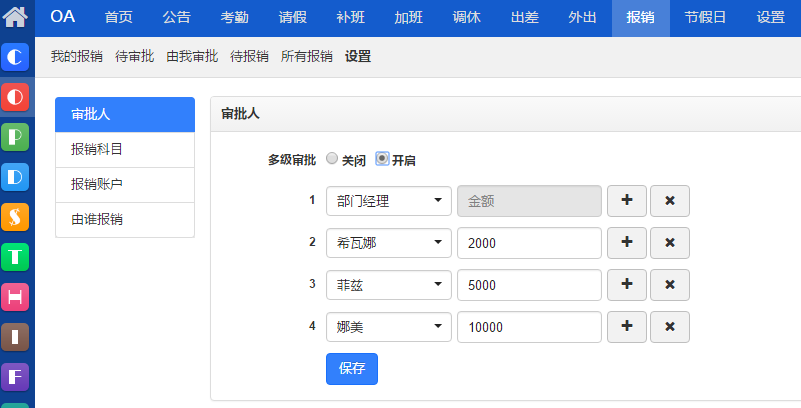Click plus button on approver row 2
Viewport: 801px width, 408px height.
(627, 242)
